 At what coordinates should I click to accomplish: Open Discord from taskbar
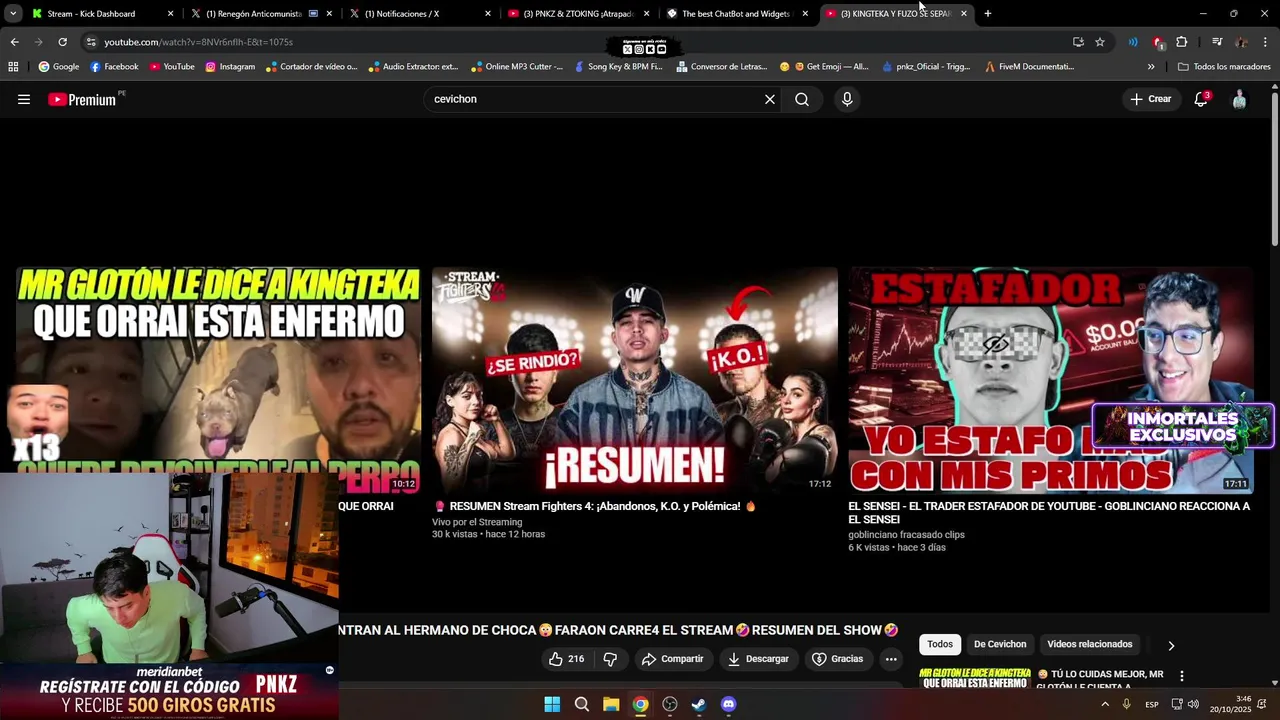(728, 704)
